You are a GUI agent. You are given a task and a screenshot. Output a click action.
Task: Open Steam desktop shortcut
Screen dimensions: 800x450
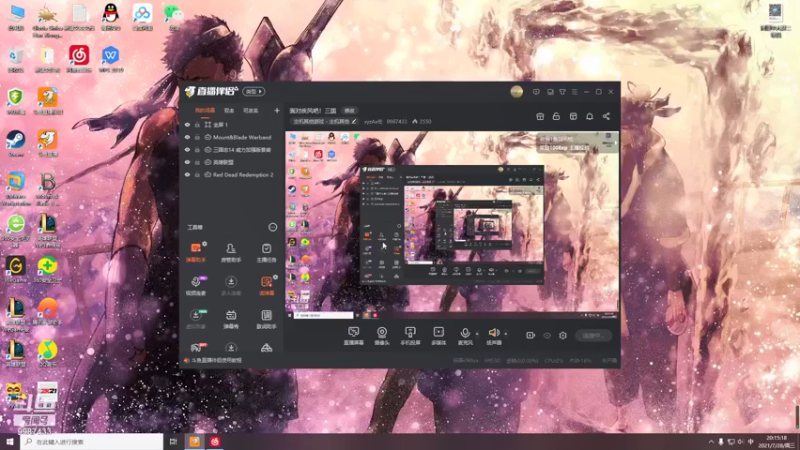pyautogui.click(x=16, y=142)
